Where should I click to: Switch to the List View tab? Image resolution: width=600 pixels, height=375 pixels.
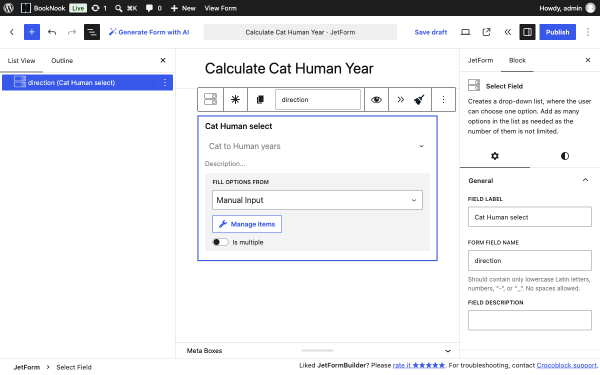tap(21, 60)
